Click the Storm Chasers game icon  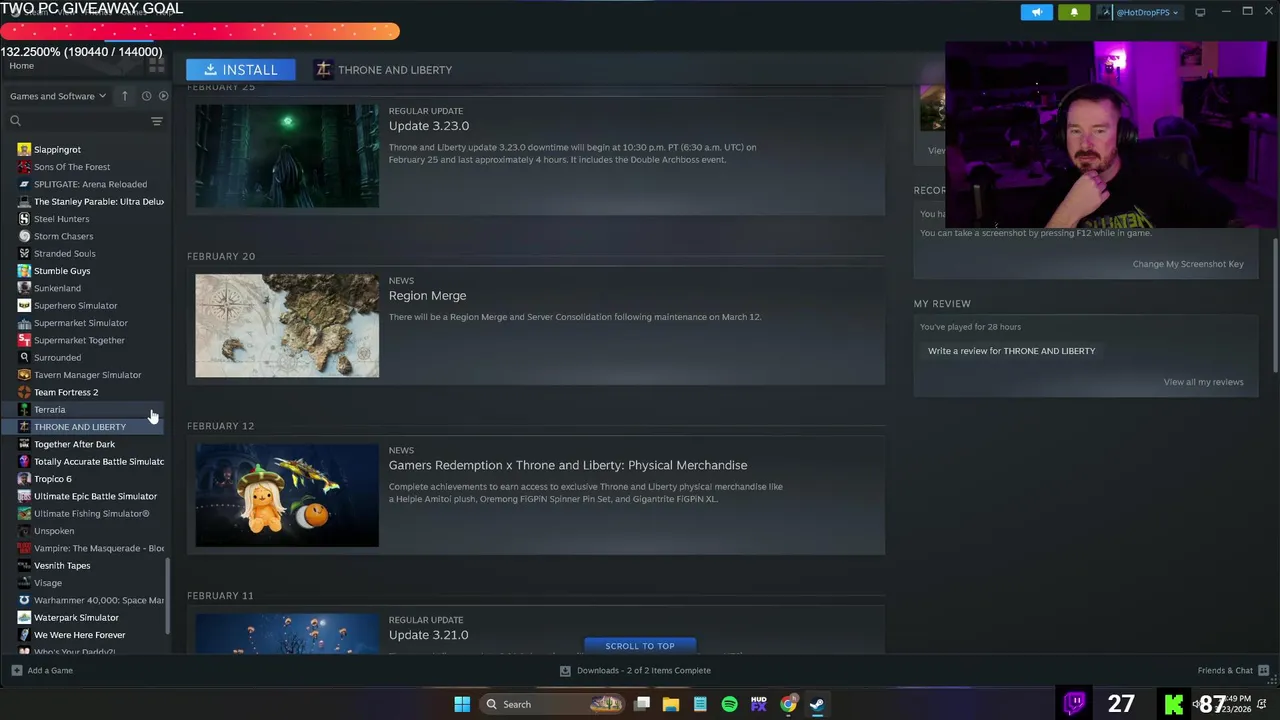click(24, 236)
